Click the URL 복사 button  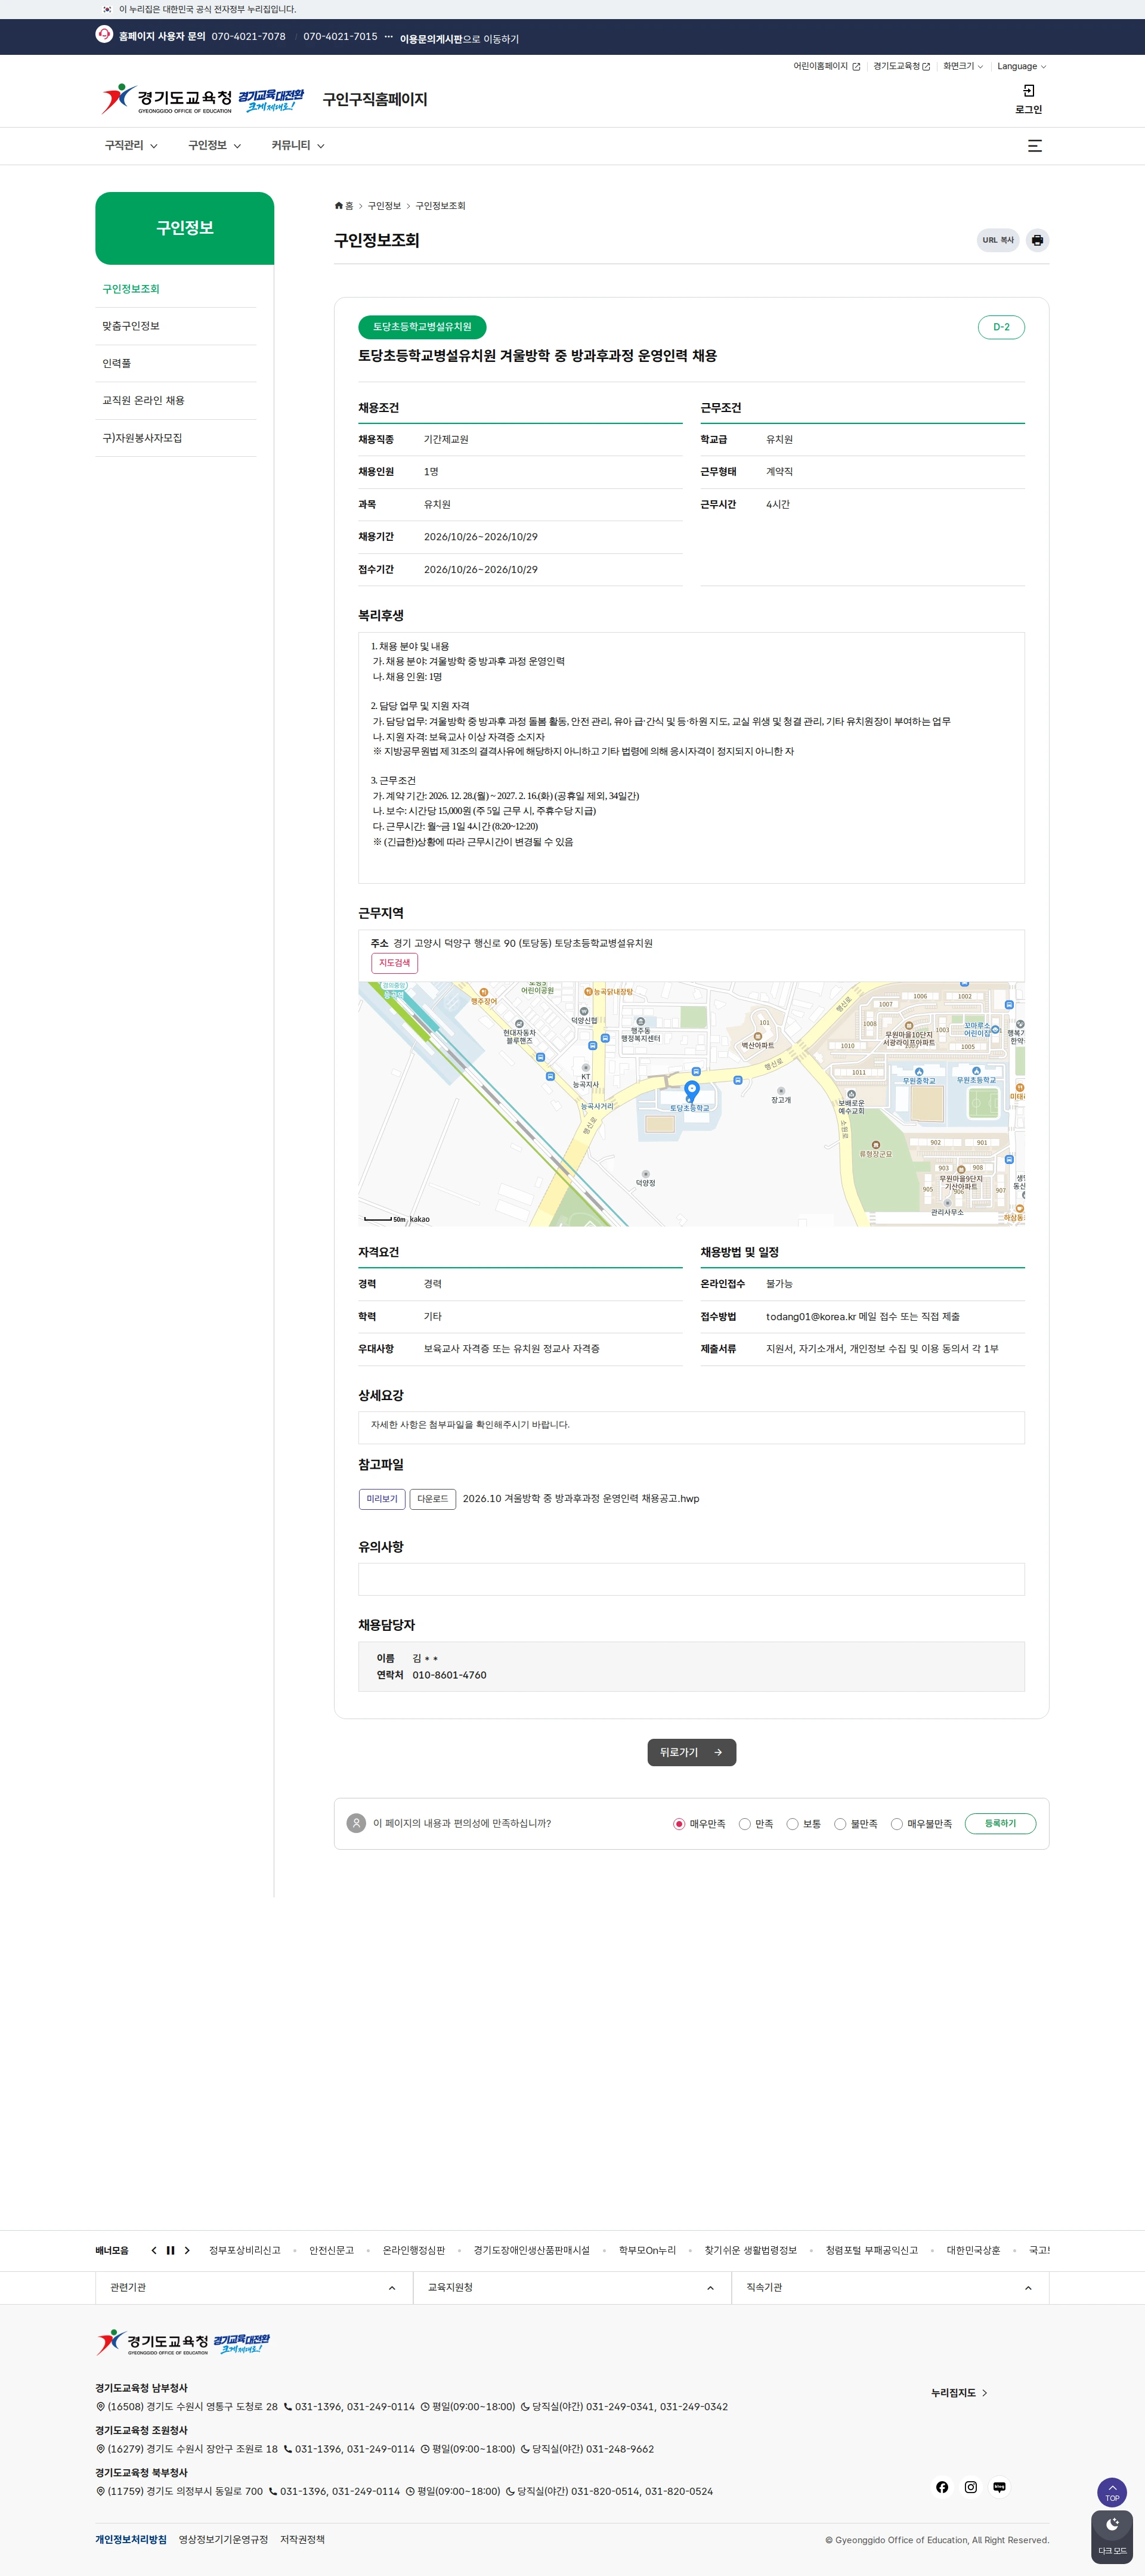(x=998, y=240)
